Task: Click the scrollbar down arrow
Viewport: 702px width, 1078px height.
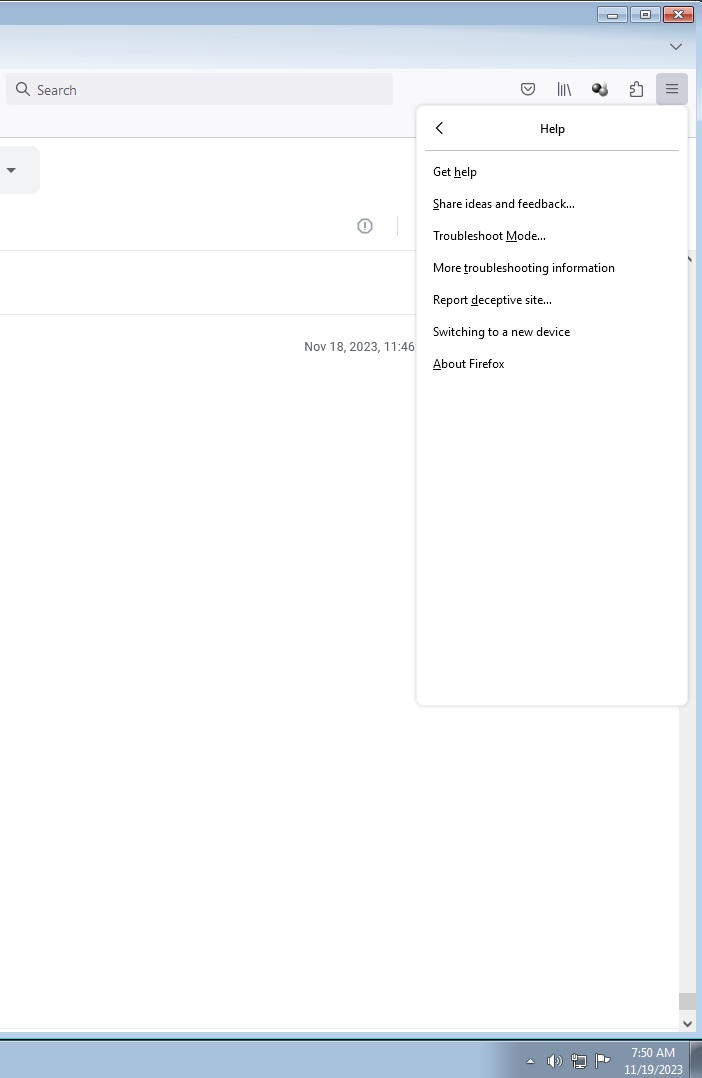Action: pos(687,1023)
